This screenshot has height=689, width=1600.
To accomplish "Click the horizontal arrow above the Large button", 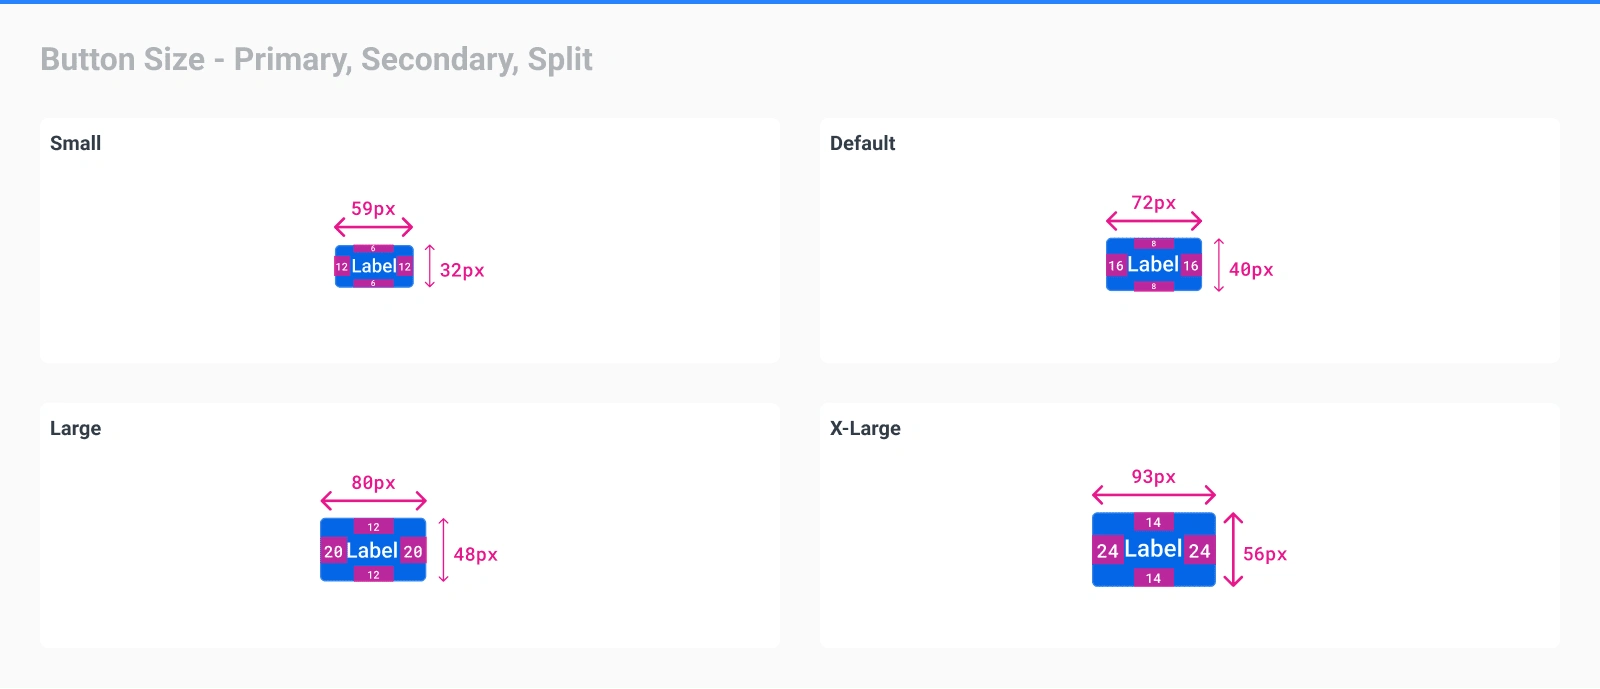I will coord(373,500).
